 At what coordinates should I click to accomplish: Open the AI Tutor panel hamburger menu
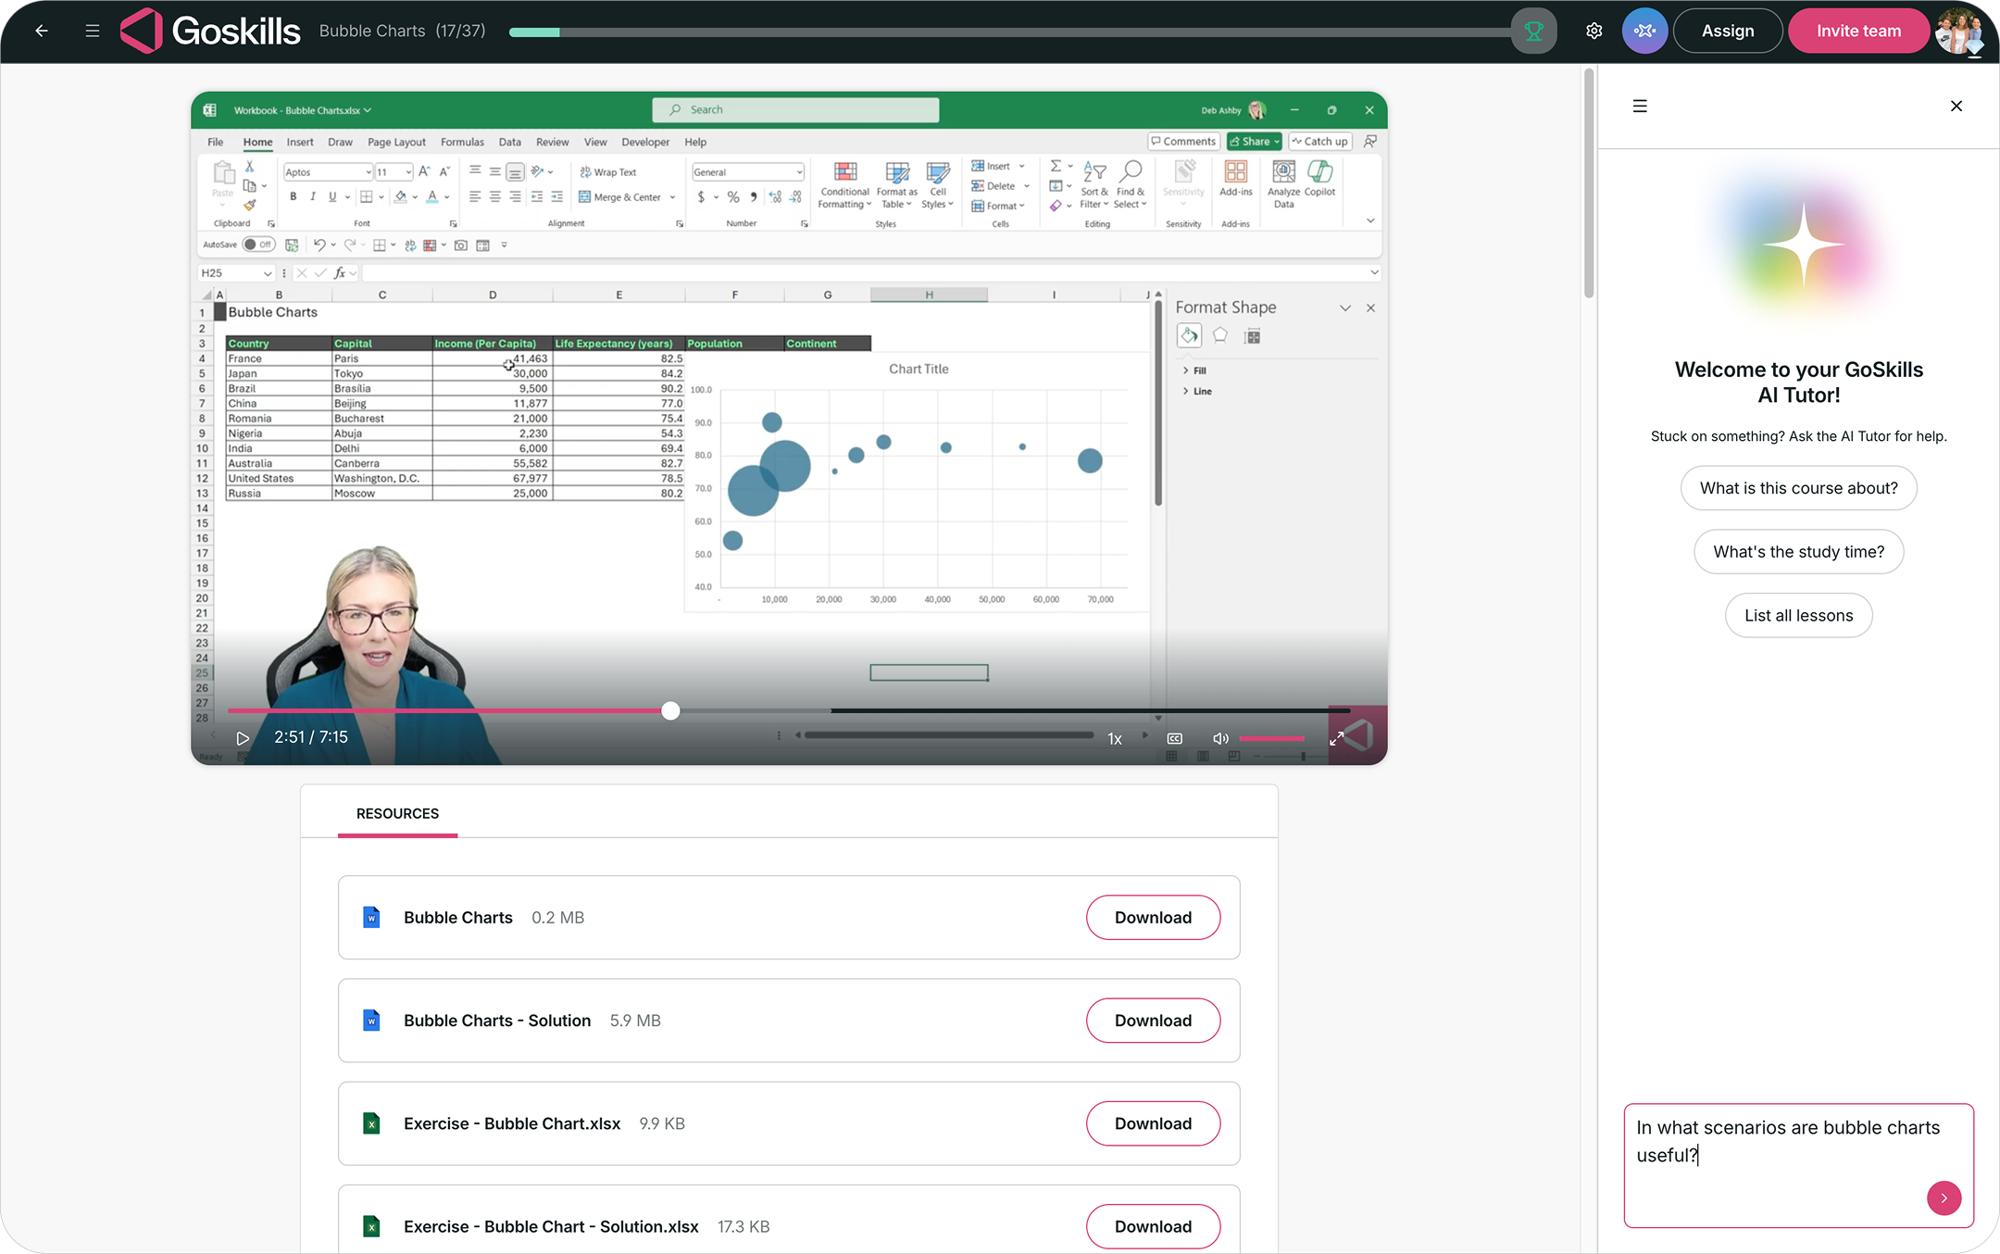pyautogui.click(x=1640, y=106)
